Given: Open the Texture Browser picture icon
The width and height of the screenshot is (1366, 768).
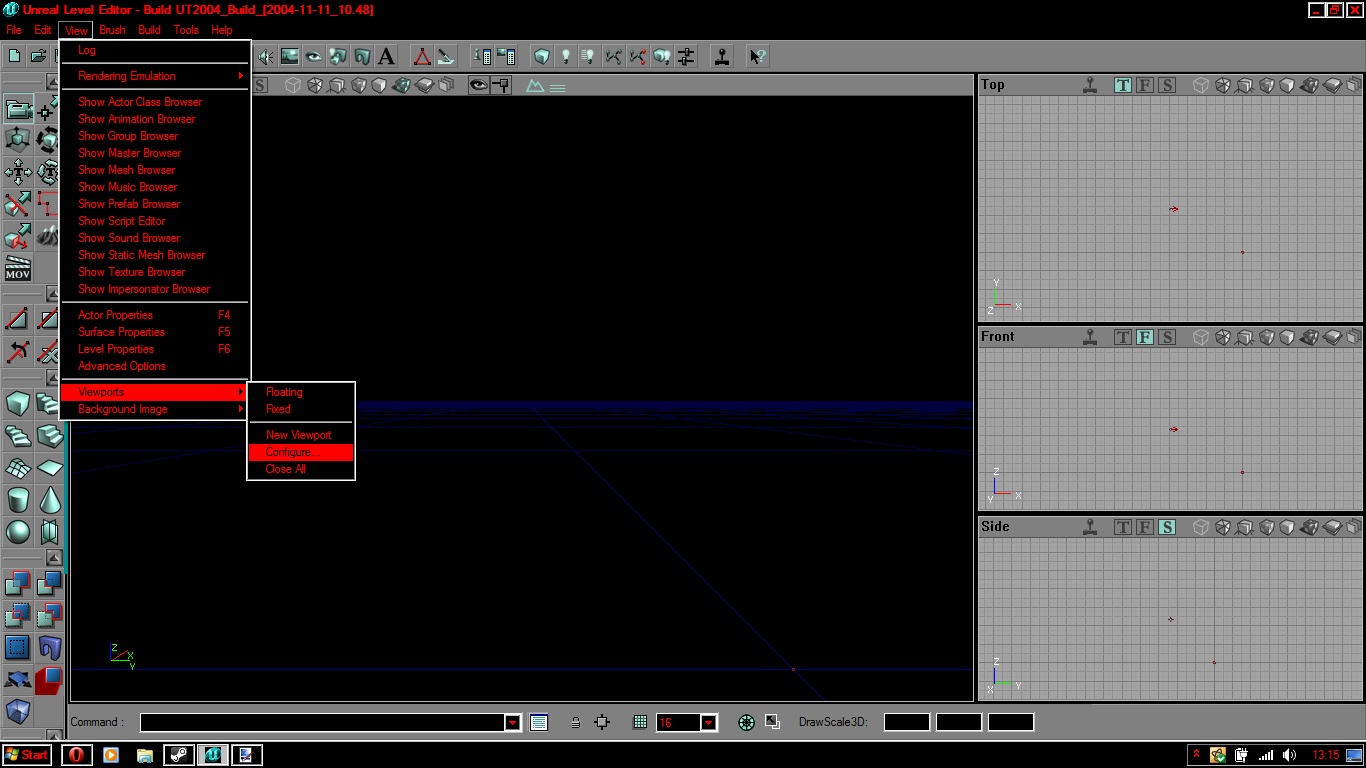Looking at the screenshot, I should [290, 57].
